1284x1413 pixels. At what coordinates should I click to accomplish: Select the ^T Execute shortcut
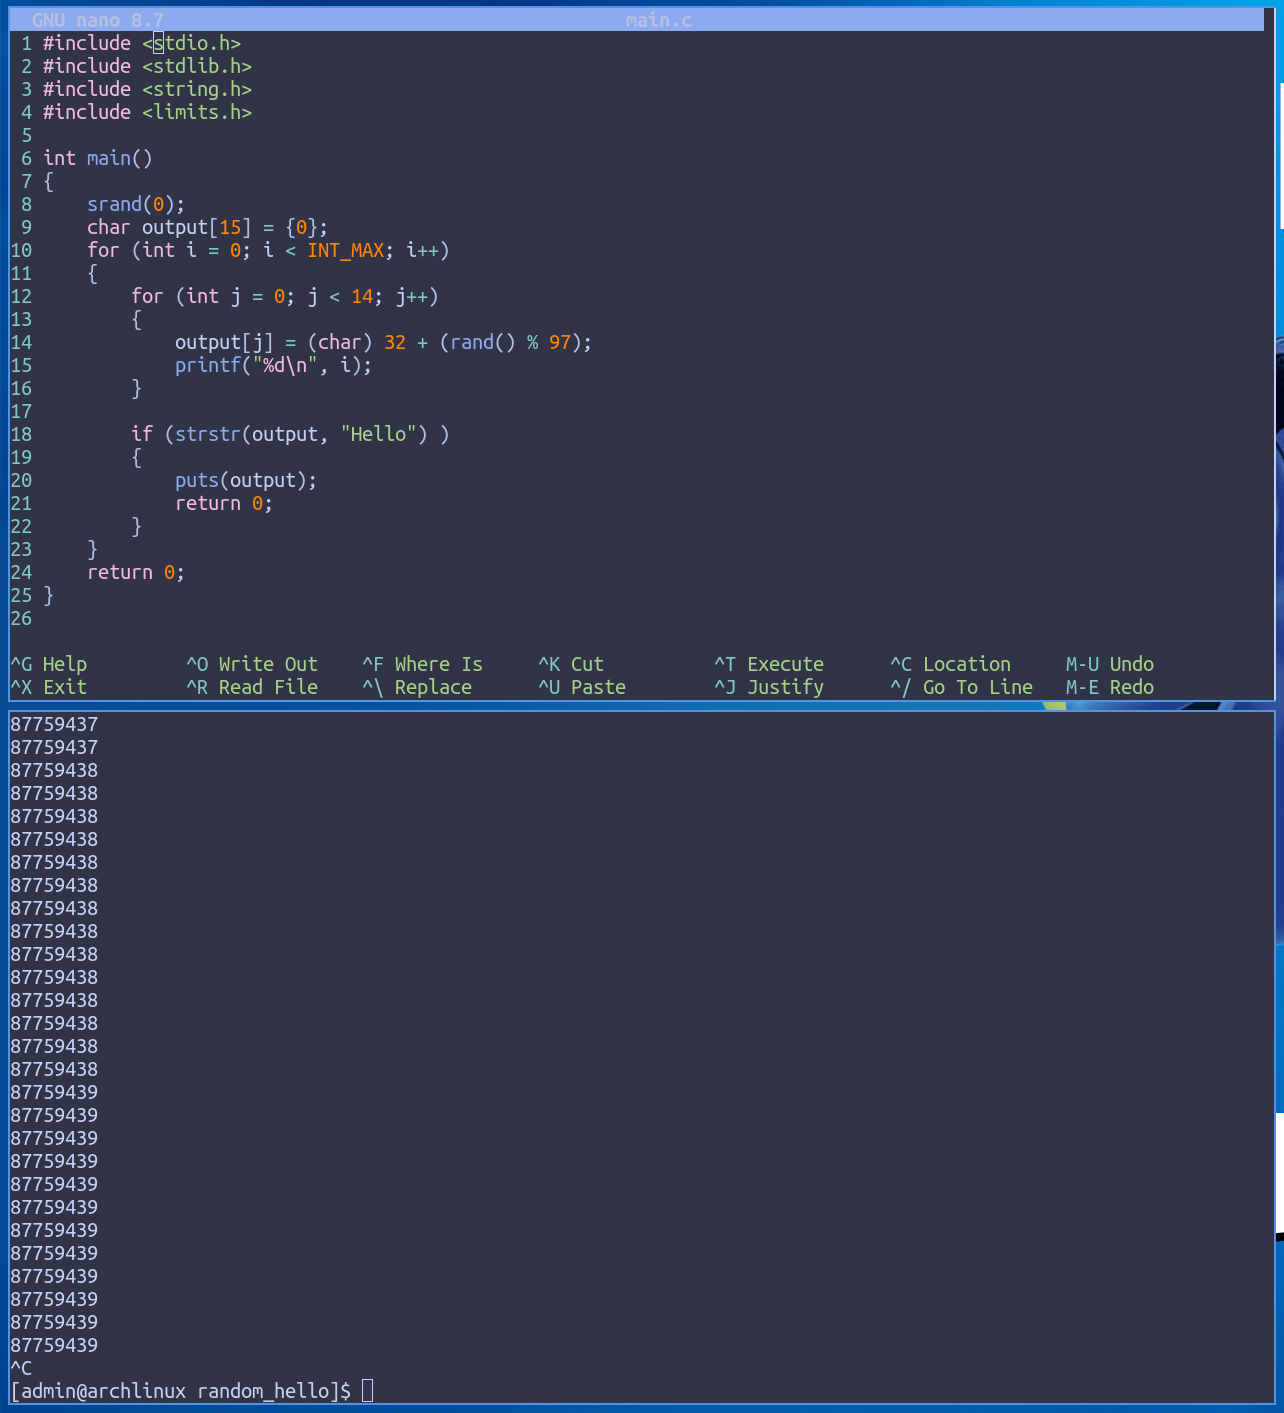click(769, 664)
